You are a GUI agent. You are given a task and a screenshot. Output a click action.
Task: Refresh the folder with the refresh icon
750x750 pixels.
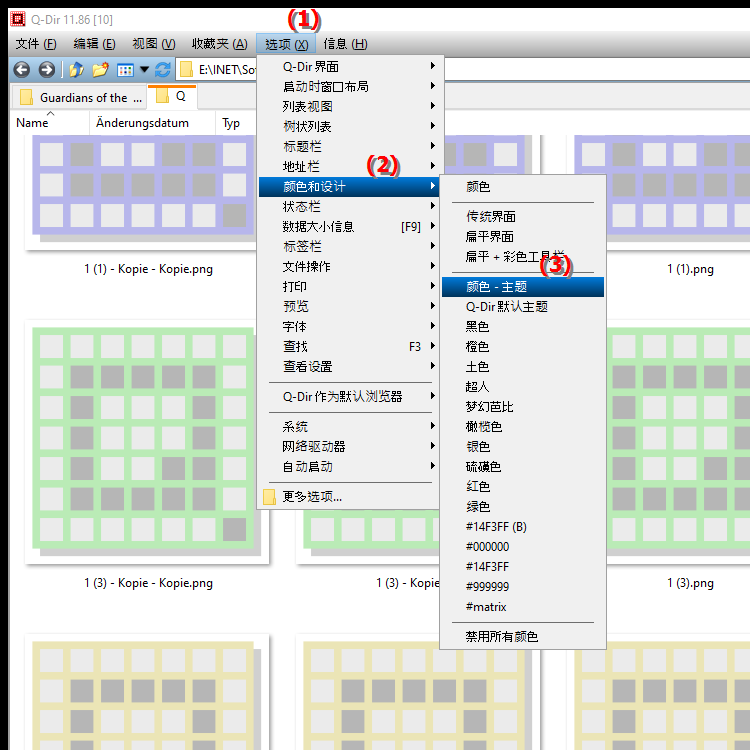pyautogui.click(x=163, y=70)
